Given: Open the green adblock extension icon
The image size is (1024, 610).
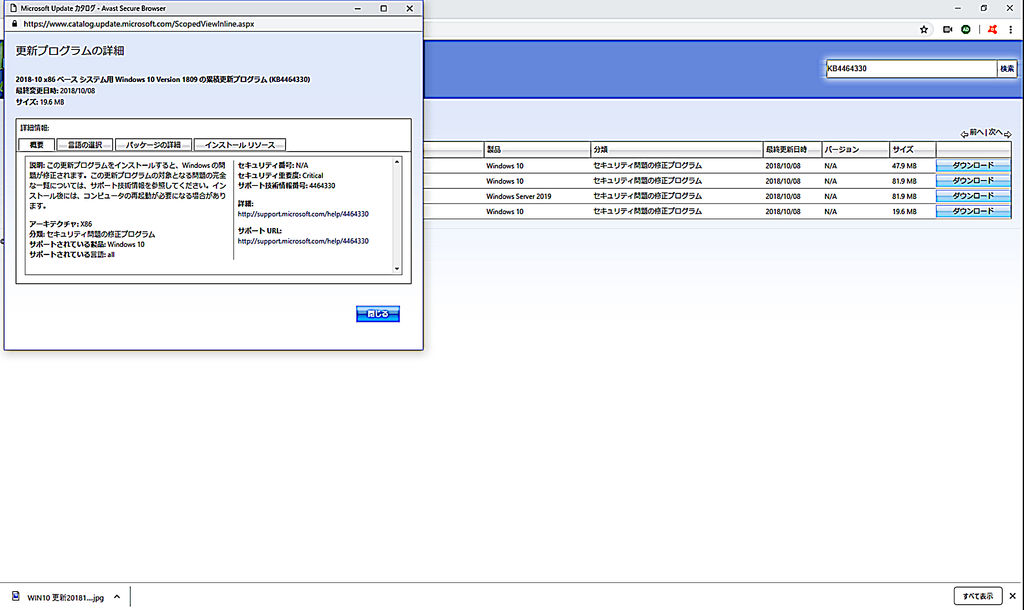Looking at the screenshot, I should tap(966, 29).
